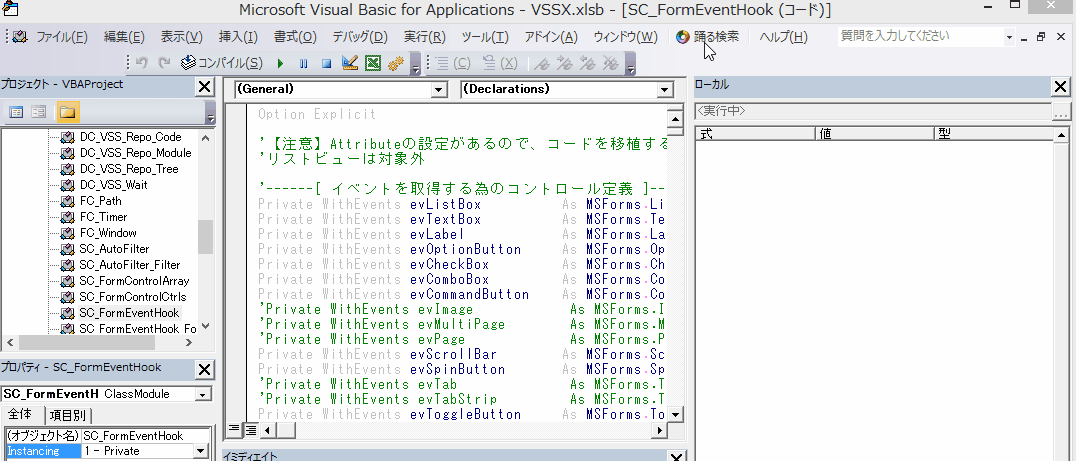Select the 項目別 tab in Properties panel
The width and height of the screenshot is (1076, 461).
[x=68, y=415]
